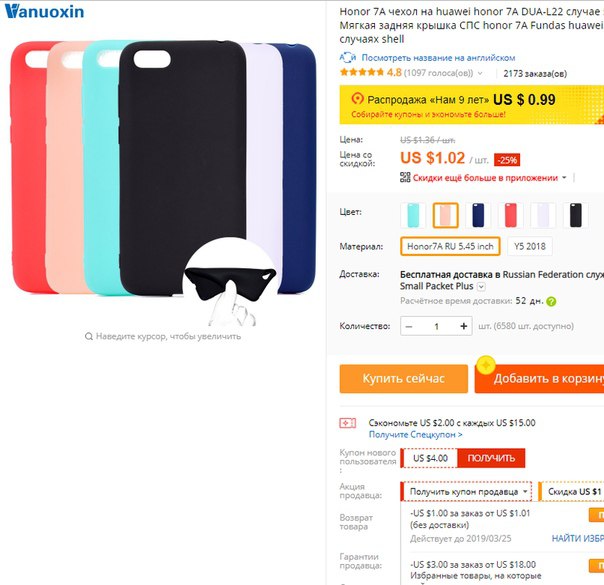Choose the turquoise color swatch
604x585 pixels.
(x=413, y=215)
